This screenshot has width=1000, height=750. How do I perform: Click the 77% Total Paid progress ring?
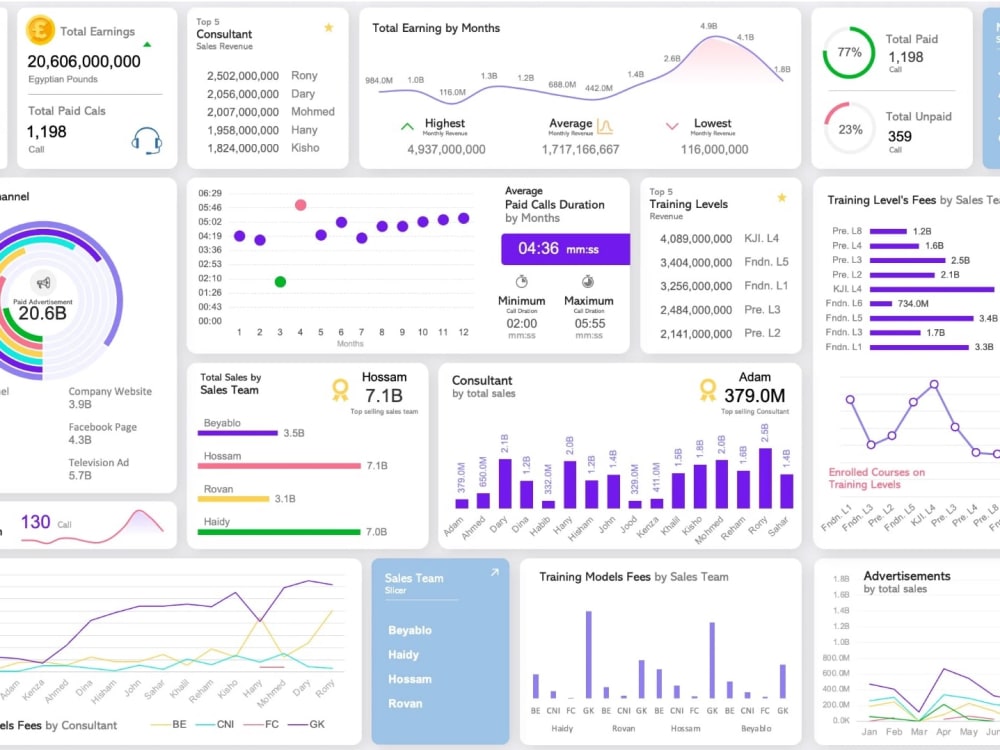pyautogui.click(x=848, y=52)
